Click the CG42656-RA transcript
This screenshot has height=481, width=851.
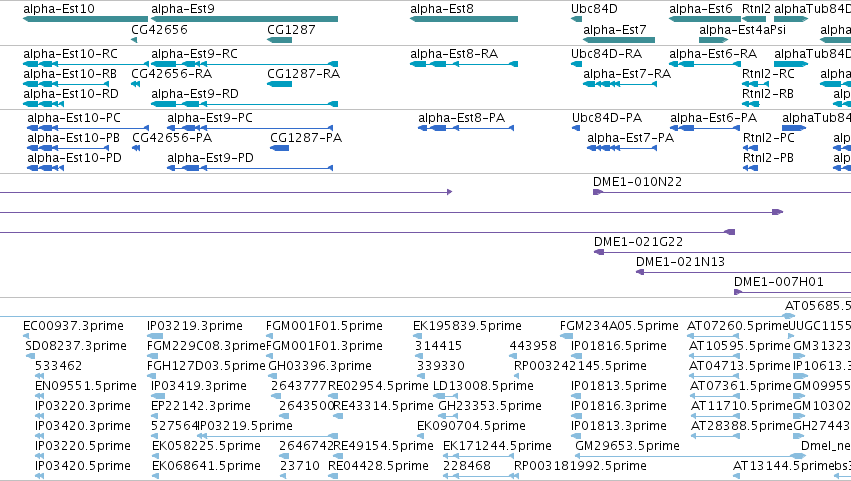[135, 84]
